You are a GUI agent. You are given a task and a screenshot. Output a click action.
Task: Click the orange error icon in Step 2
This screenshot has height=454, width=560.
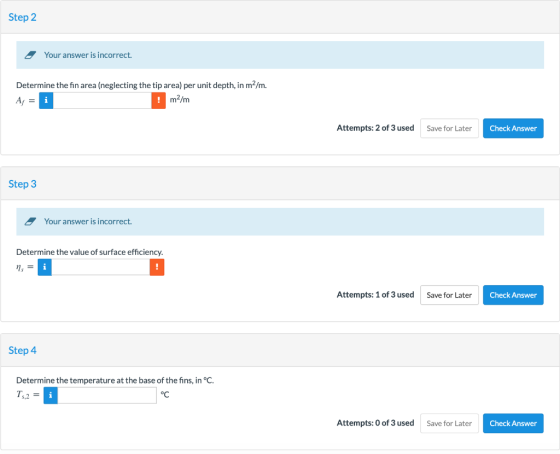click(x=159, y=100)
